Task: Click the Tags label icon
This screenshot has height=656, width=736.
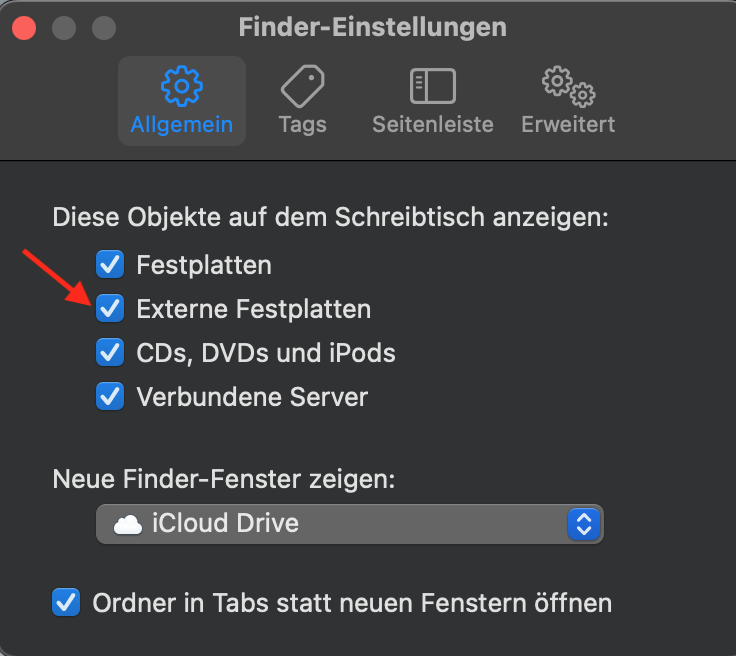Action: point(302,87)
